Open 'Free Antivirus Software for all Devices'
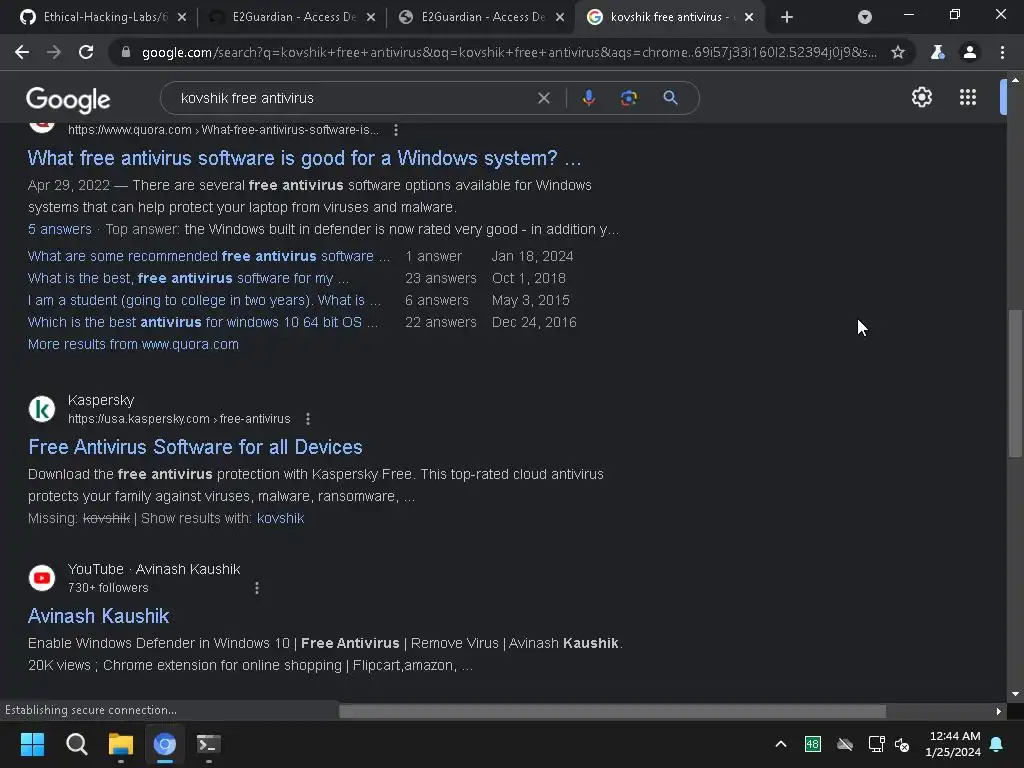This screenshot has width=1024, height=768. (x=195, y=447)
